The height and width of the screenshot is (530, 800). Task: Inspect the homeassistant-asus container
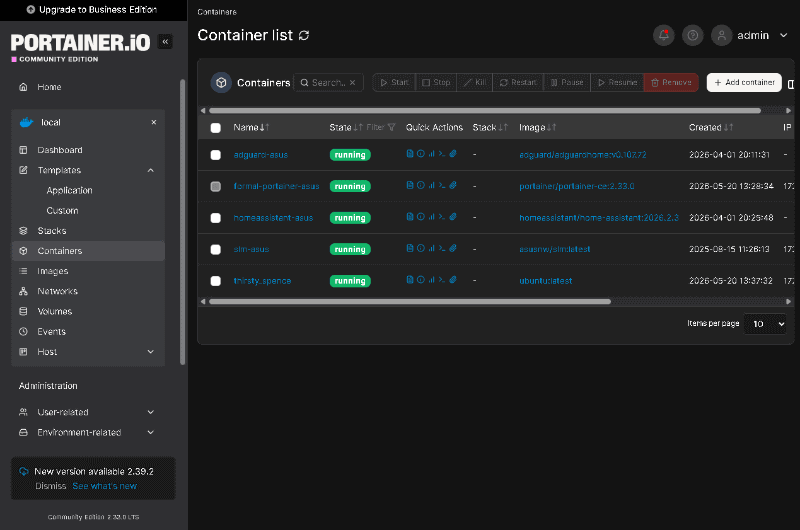tap(420, 217)
